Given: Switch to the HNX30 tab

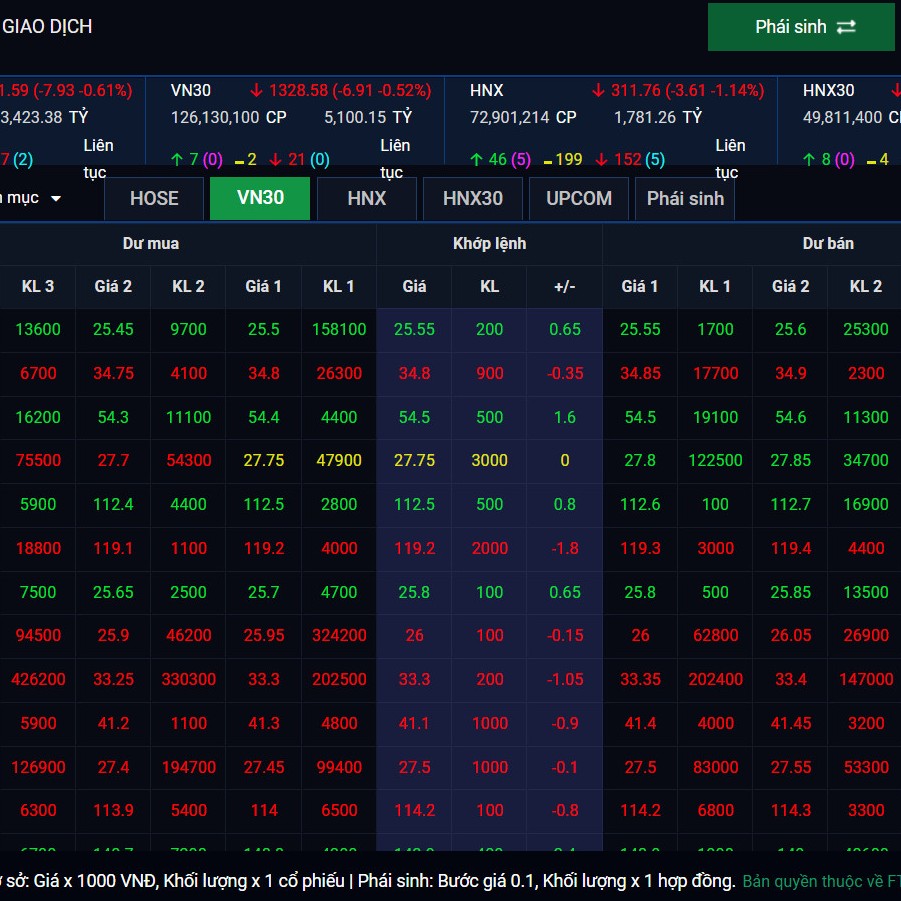Looking at the screenshot, I should click(x=472, y=198).
